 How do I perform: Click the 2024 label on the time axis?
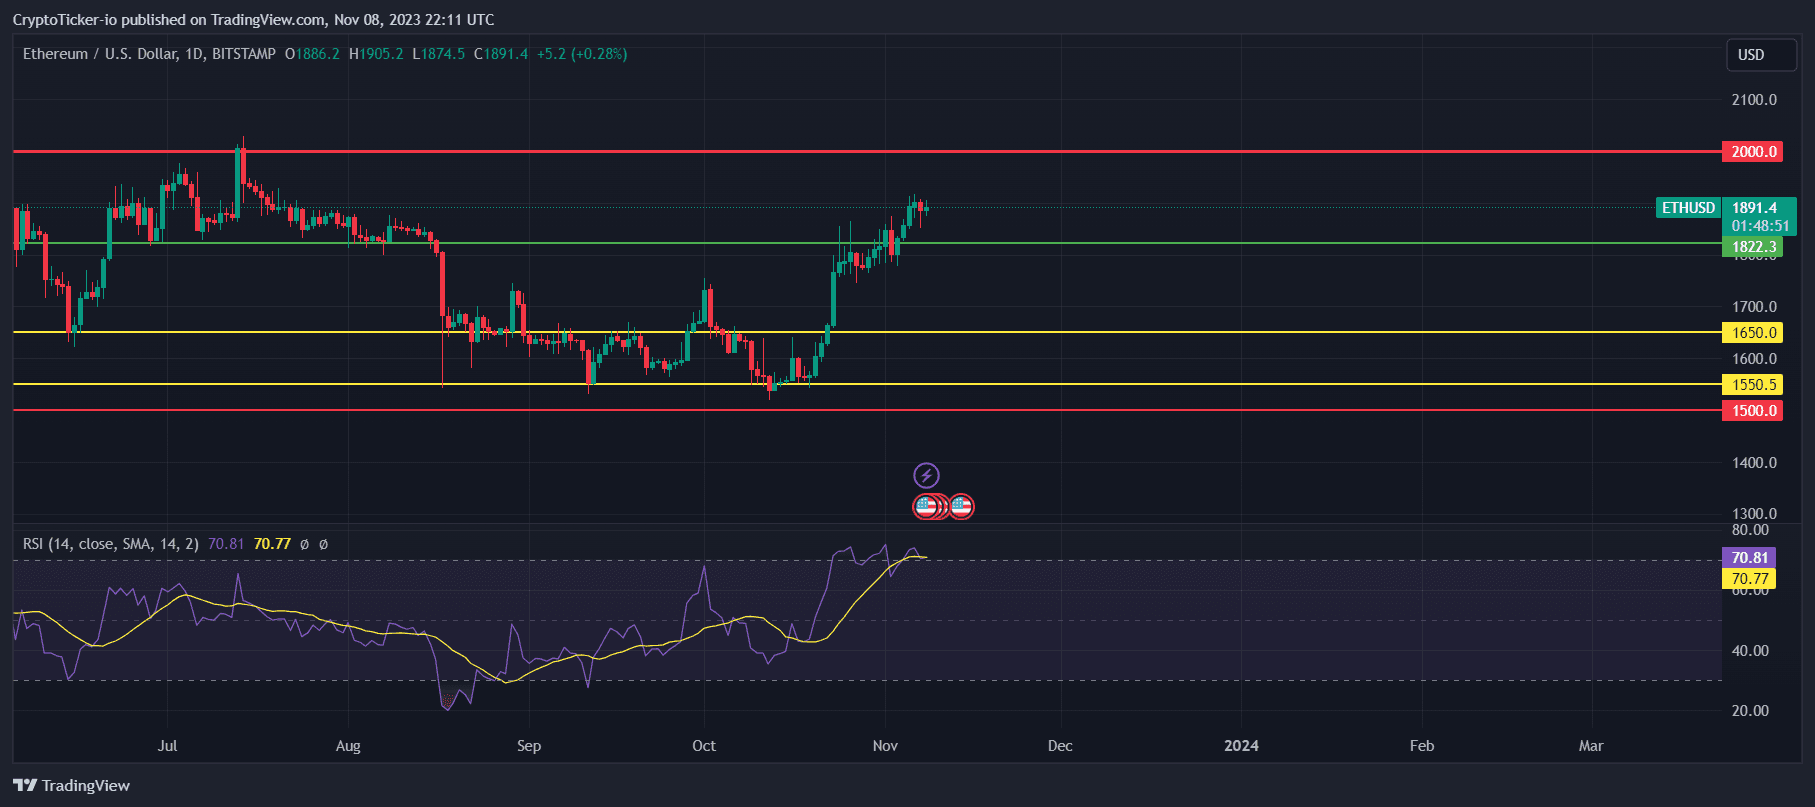[1241, 746]
